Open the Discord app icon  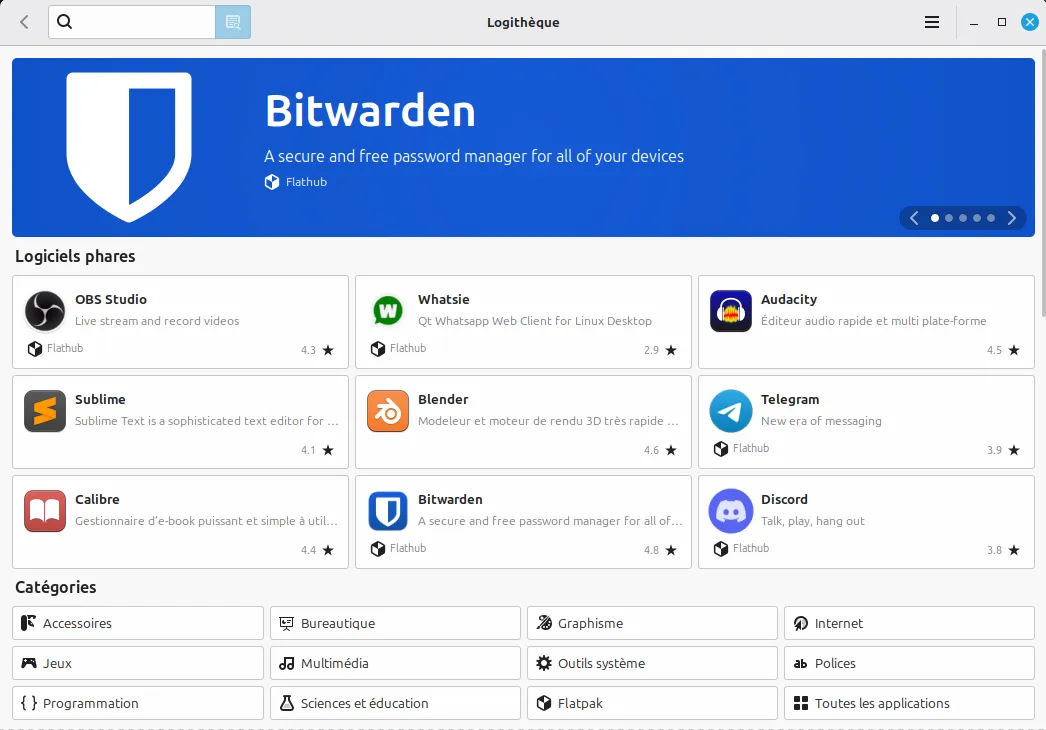[730, 511]
